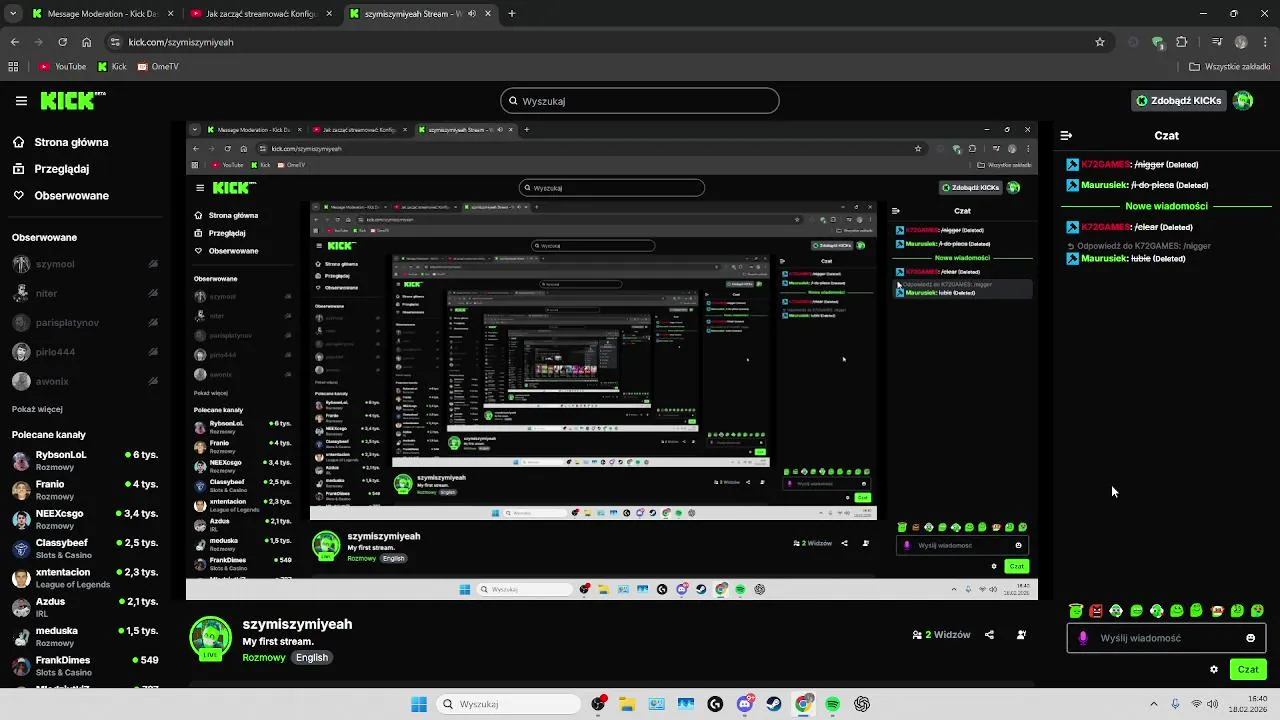The height and width of the screenshot is (720, 1280).
Task: Go to Strona główna in sidebar
Action: pos(60,142)
